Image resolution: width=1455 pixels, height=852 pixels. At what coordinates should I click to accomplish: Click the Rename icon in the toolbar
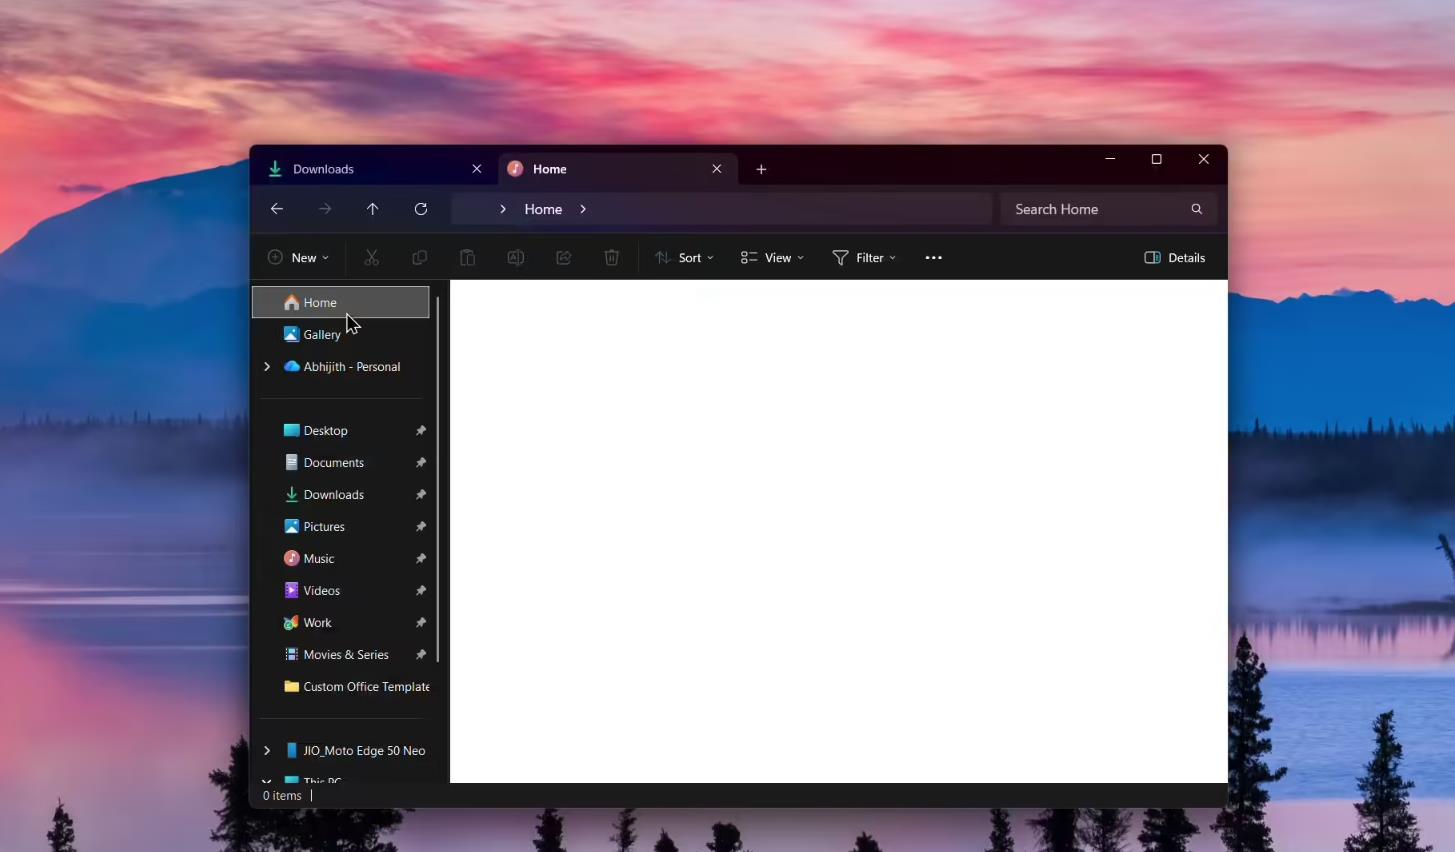click(x=515, y=257)
